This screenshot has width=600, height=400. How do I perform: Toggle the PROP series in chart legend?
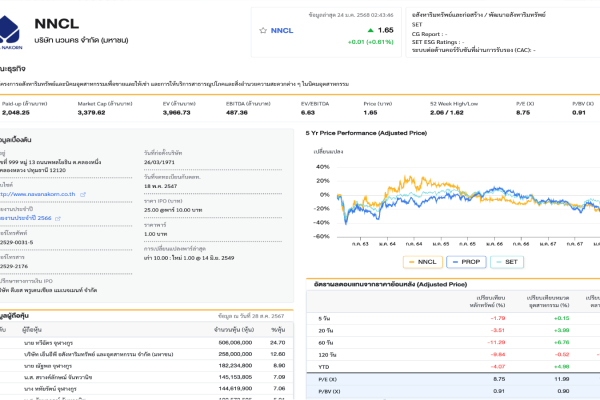468,261
